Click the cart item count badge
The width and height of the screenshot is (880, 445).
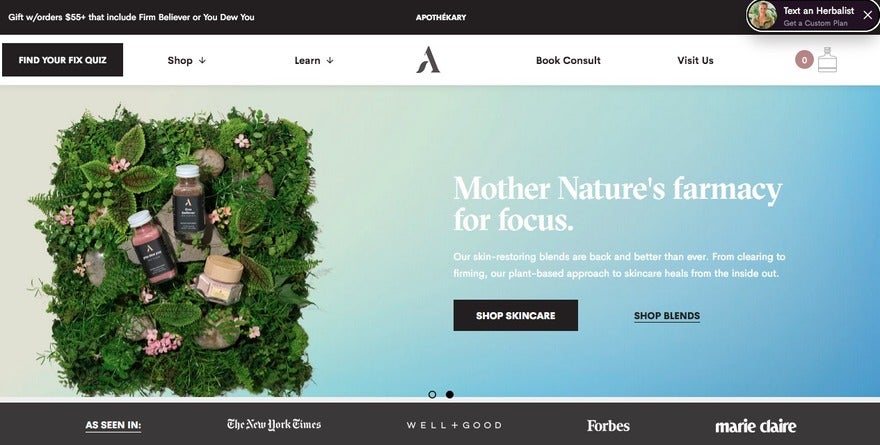coord(804,60)
